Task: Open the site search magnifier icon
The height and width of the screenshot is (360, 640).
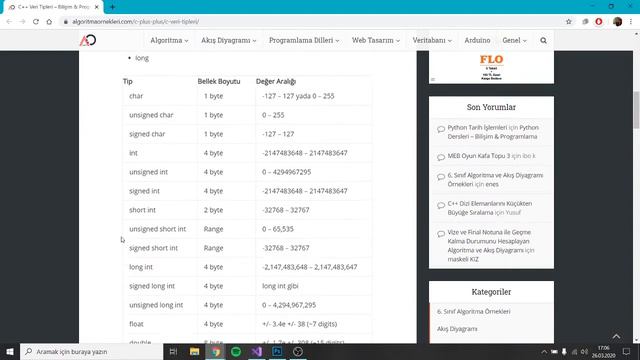Action: 543,40
